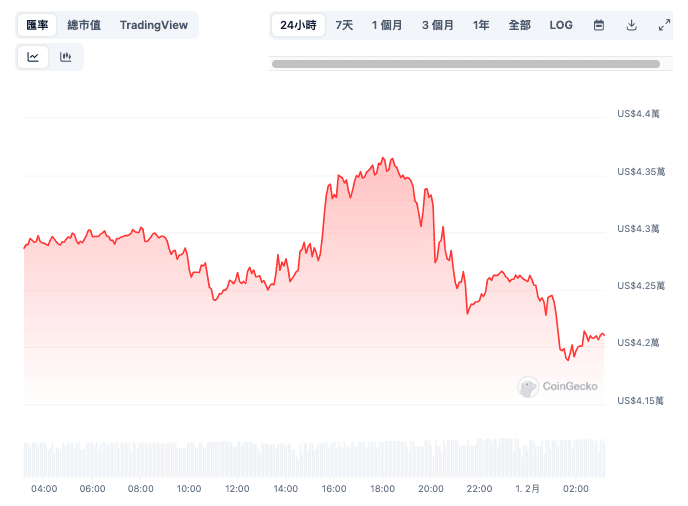Viewport: 688px width, 506px height.
Task: Choose the 1 個月 range
Action: tap(387, 25)
